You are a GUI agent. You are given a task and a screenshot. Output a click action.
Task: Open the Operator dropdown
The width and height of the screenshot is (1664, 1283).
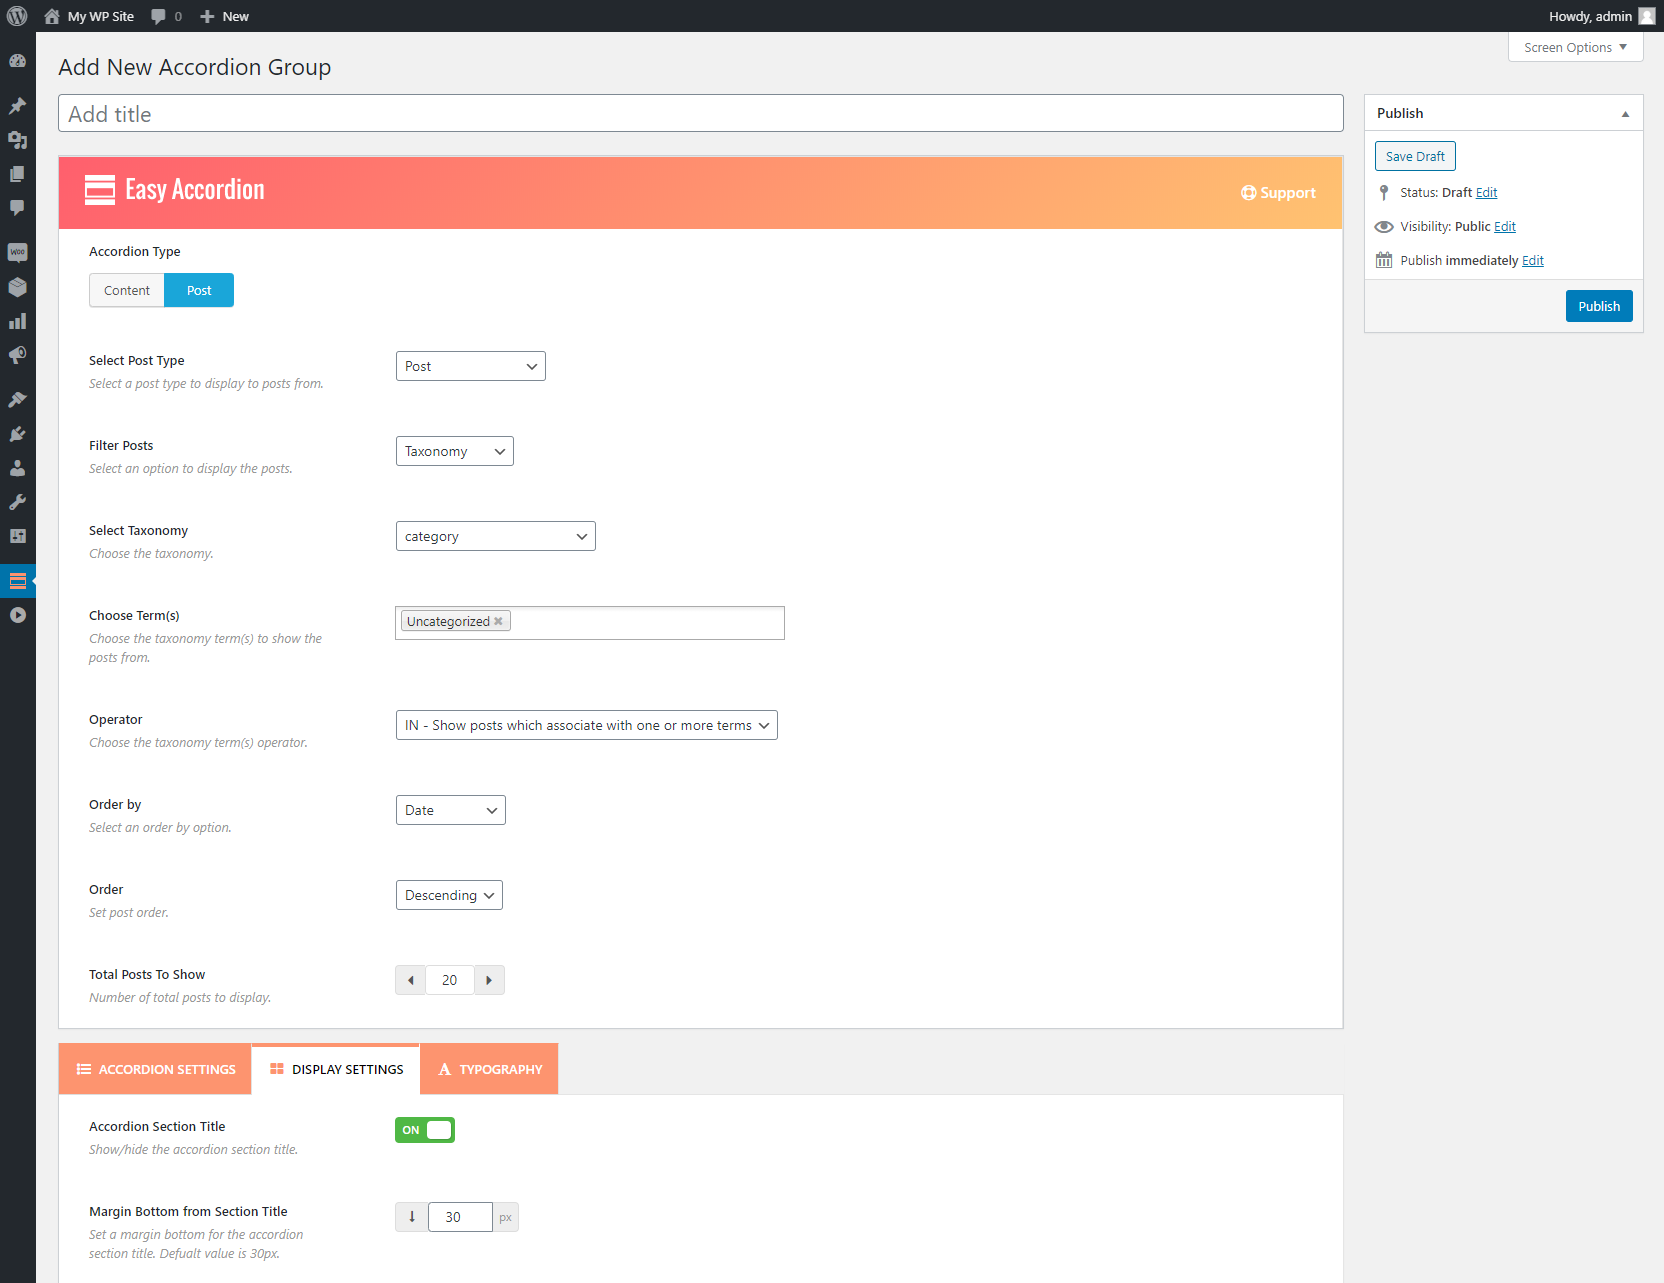point(587,725)
